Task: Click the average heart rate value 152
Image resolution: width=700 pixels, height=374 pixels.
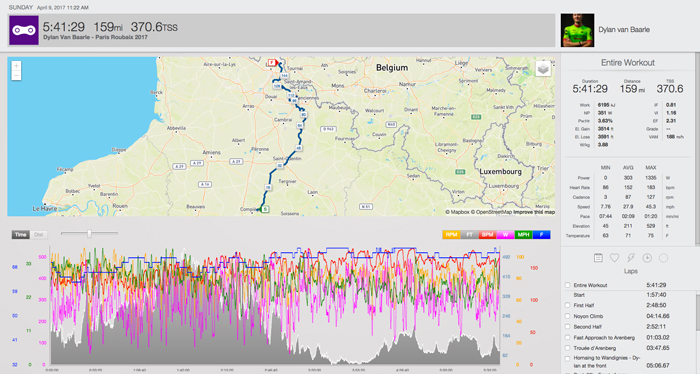Action: (628, 187)
